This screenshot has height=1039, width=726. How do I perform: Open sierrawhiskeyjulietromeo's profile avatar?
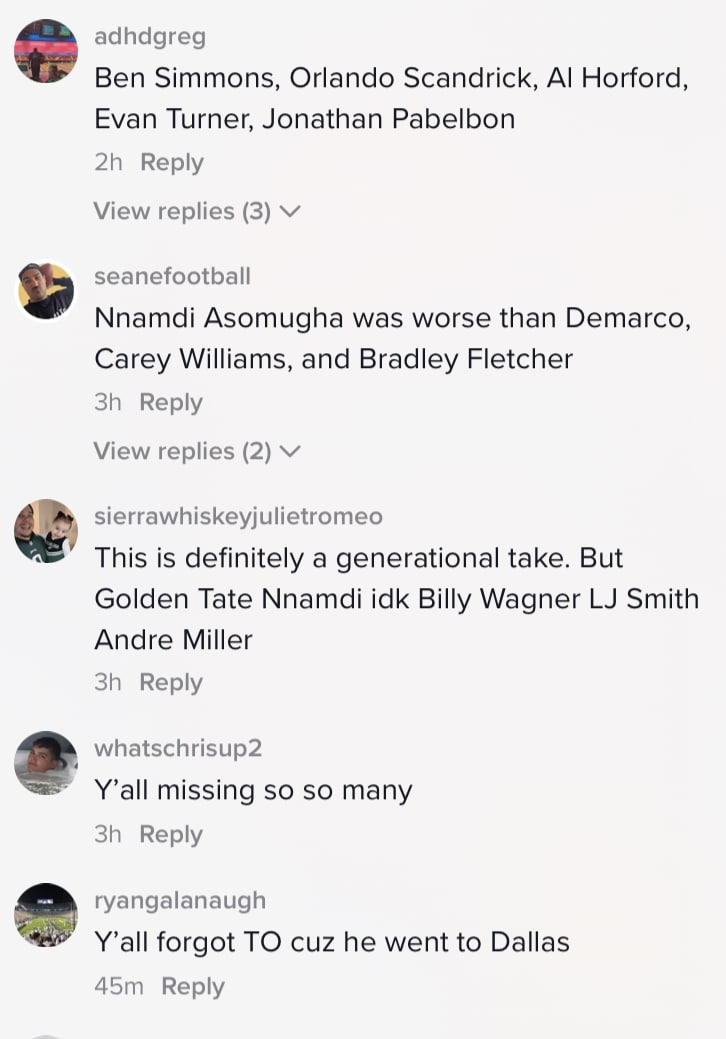point(46,531)
